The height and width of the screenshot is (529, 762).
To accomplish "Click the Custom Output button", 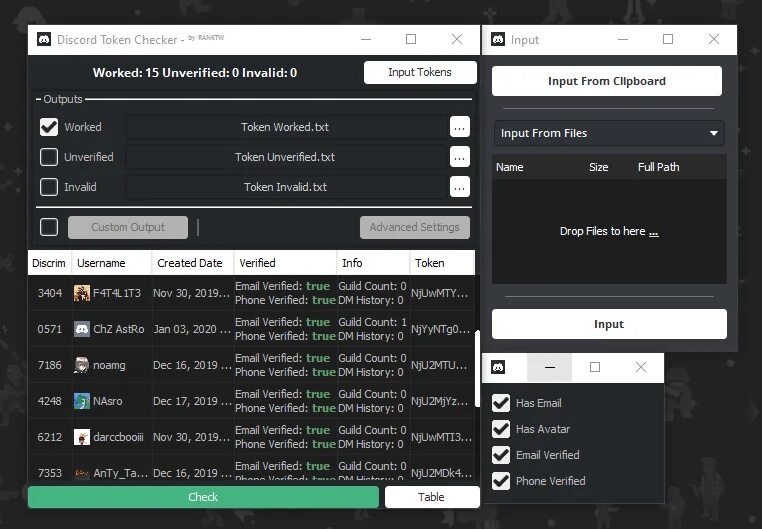I will coord(128,227).
